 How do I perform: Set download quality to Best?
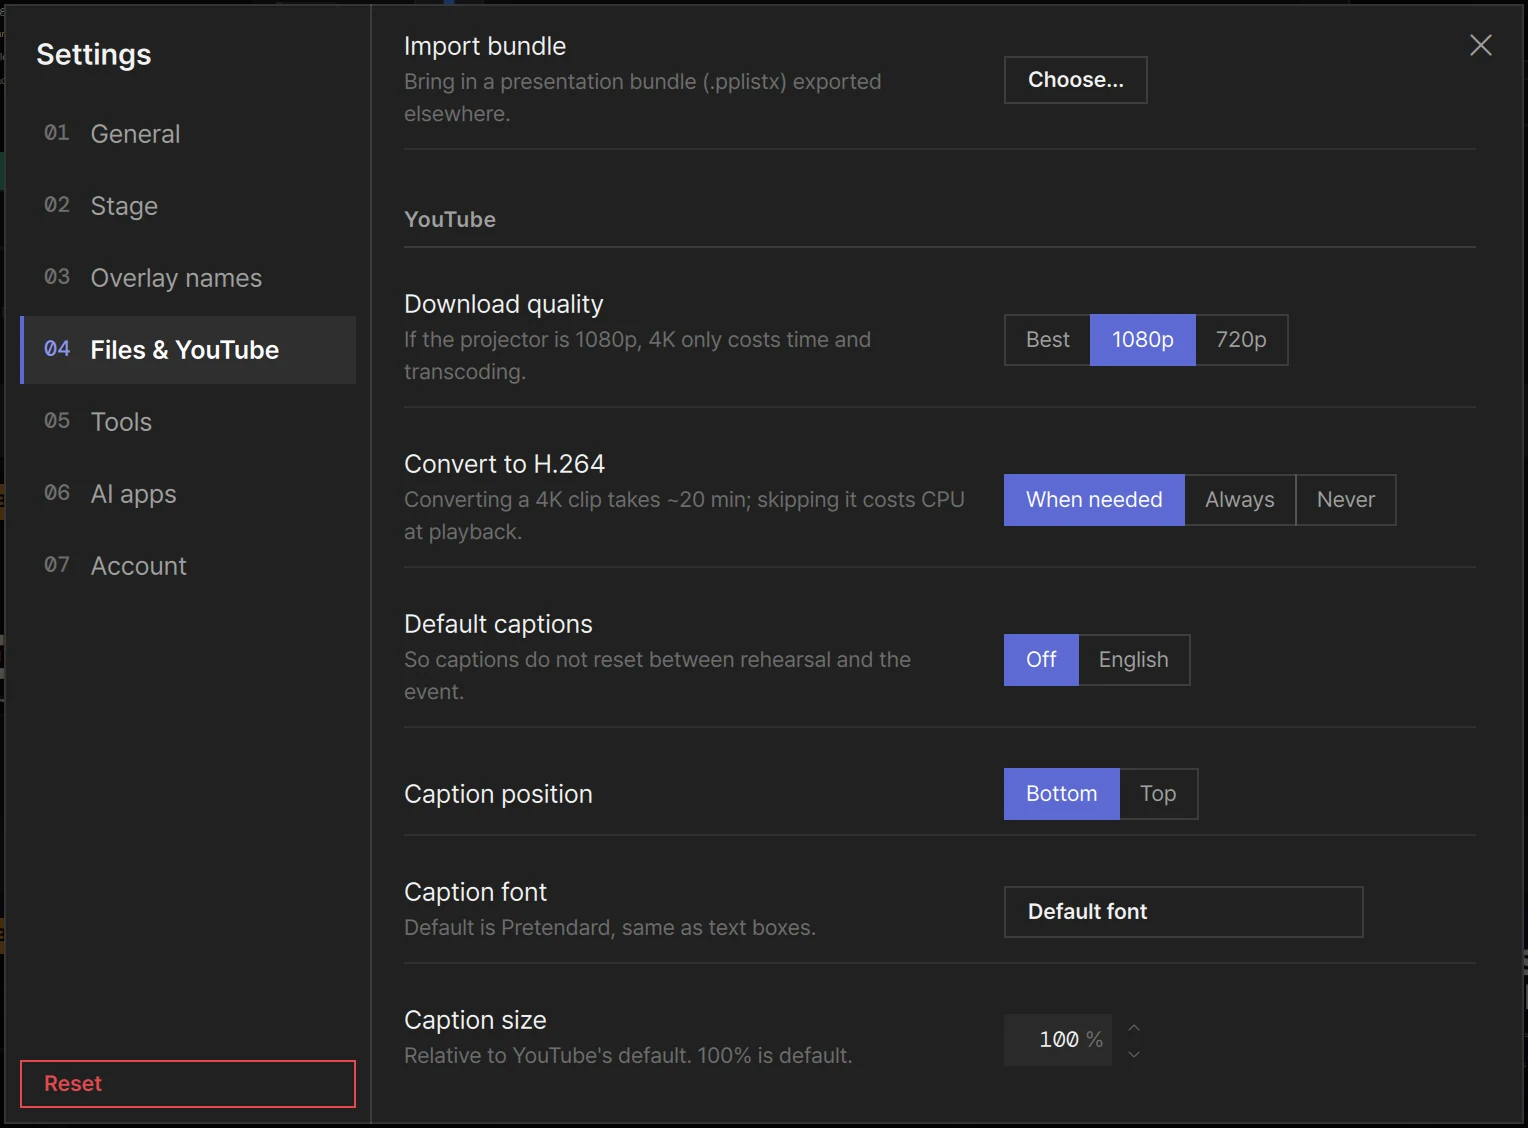pyautogui.click(x=1047, y=340)
